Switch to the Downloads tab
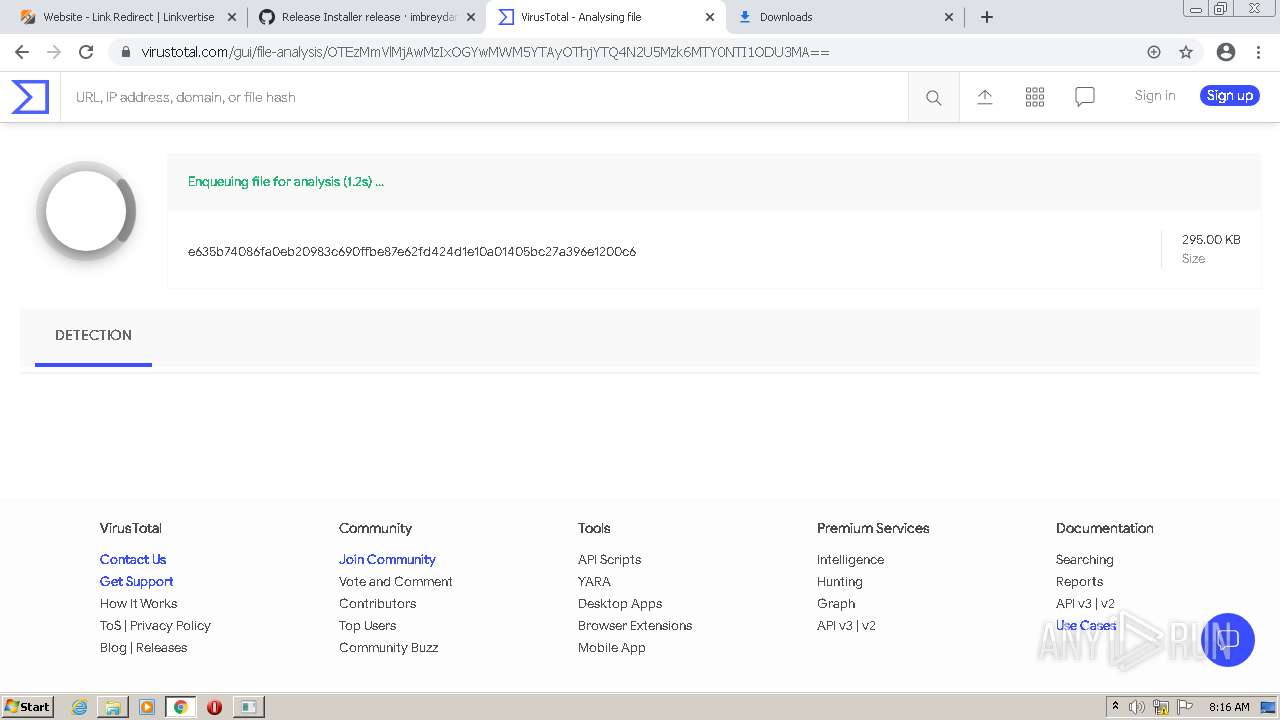 (845, 17)
